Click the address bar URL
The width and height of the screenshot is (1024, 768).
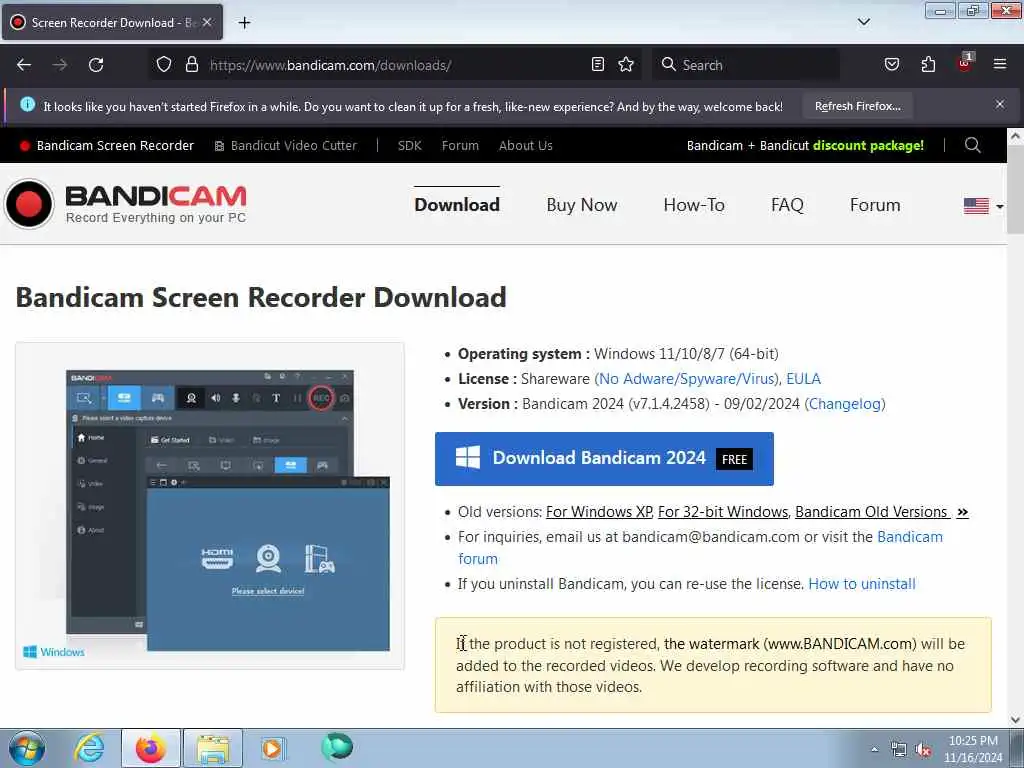(x=330, y=65)
